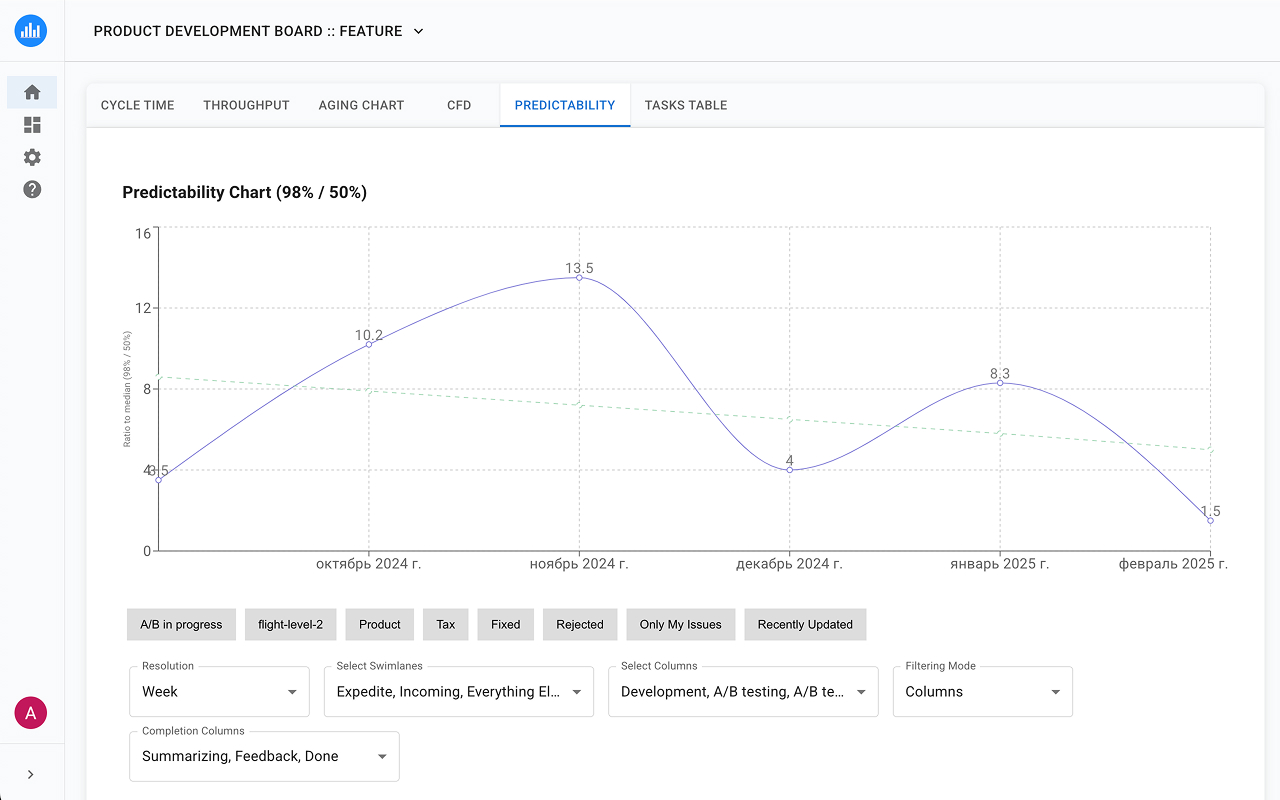Open the Completion Columns dropdown

[x=264, y=756]
